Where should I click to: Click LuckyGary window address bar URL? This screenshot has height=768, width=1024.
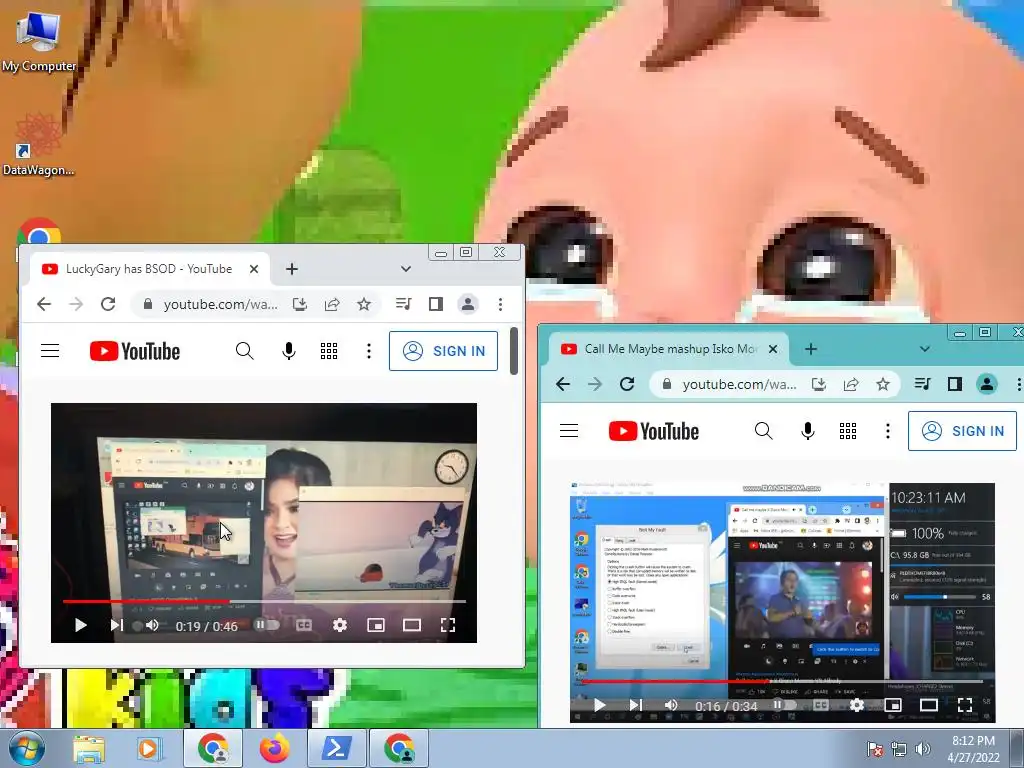221,304
